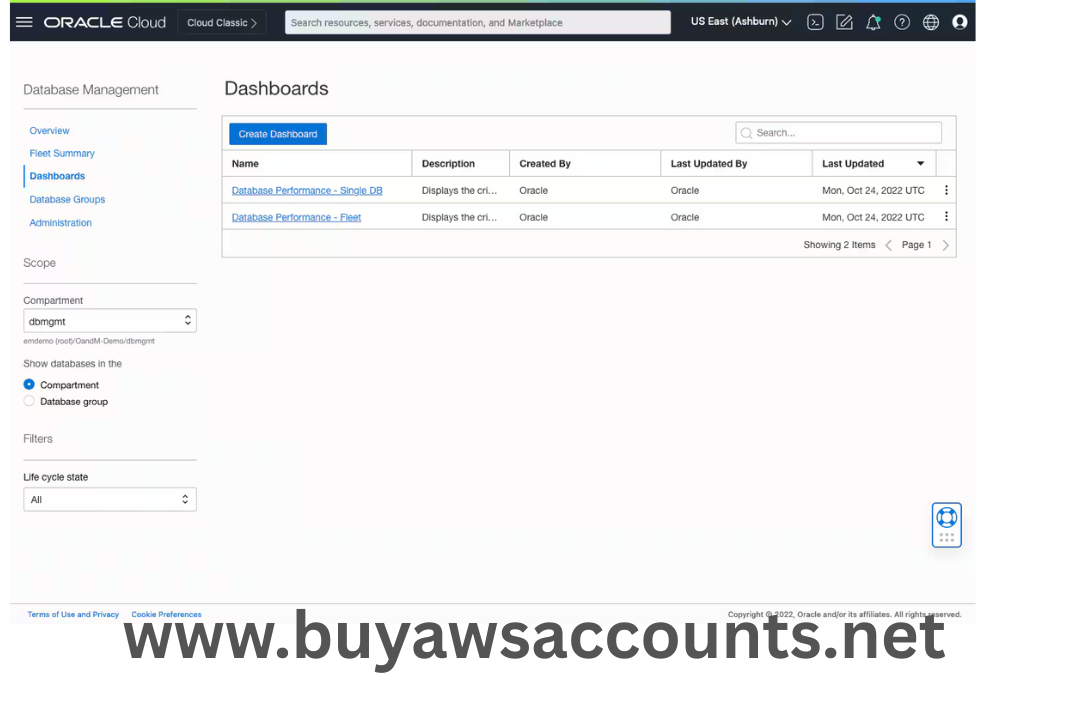Click the Create Dashboard button
This screenshot has height=720, width=1080.
[278, 134]
